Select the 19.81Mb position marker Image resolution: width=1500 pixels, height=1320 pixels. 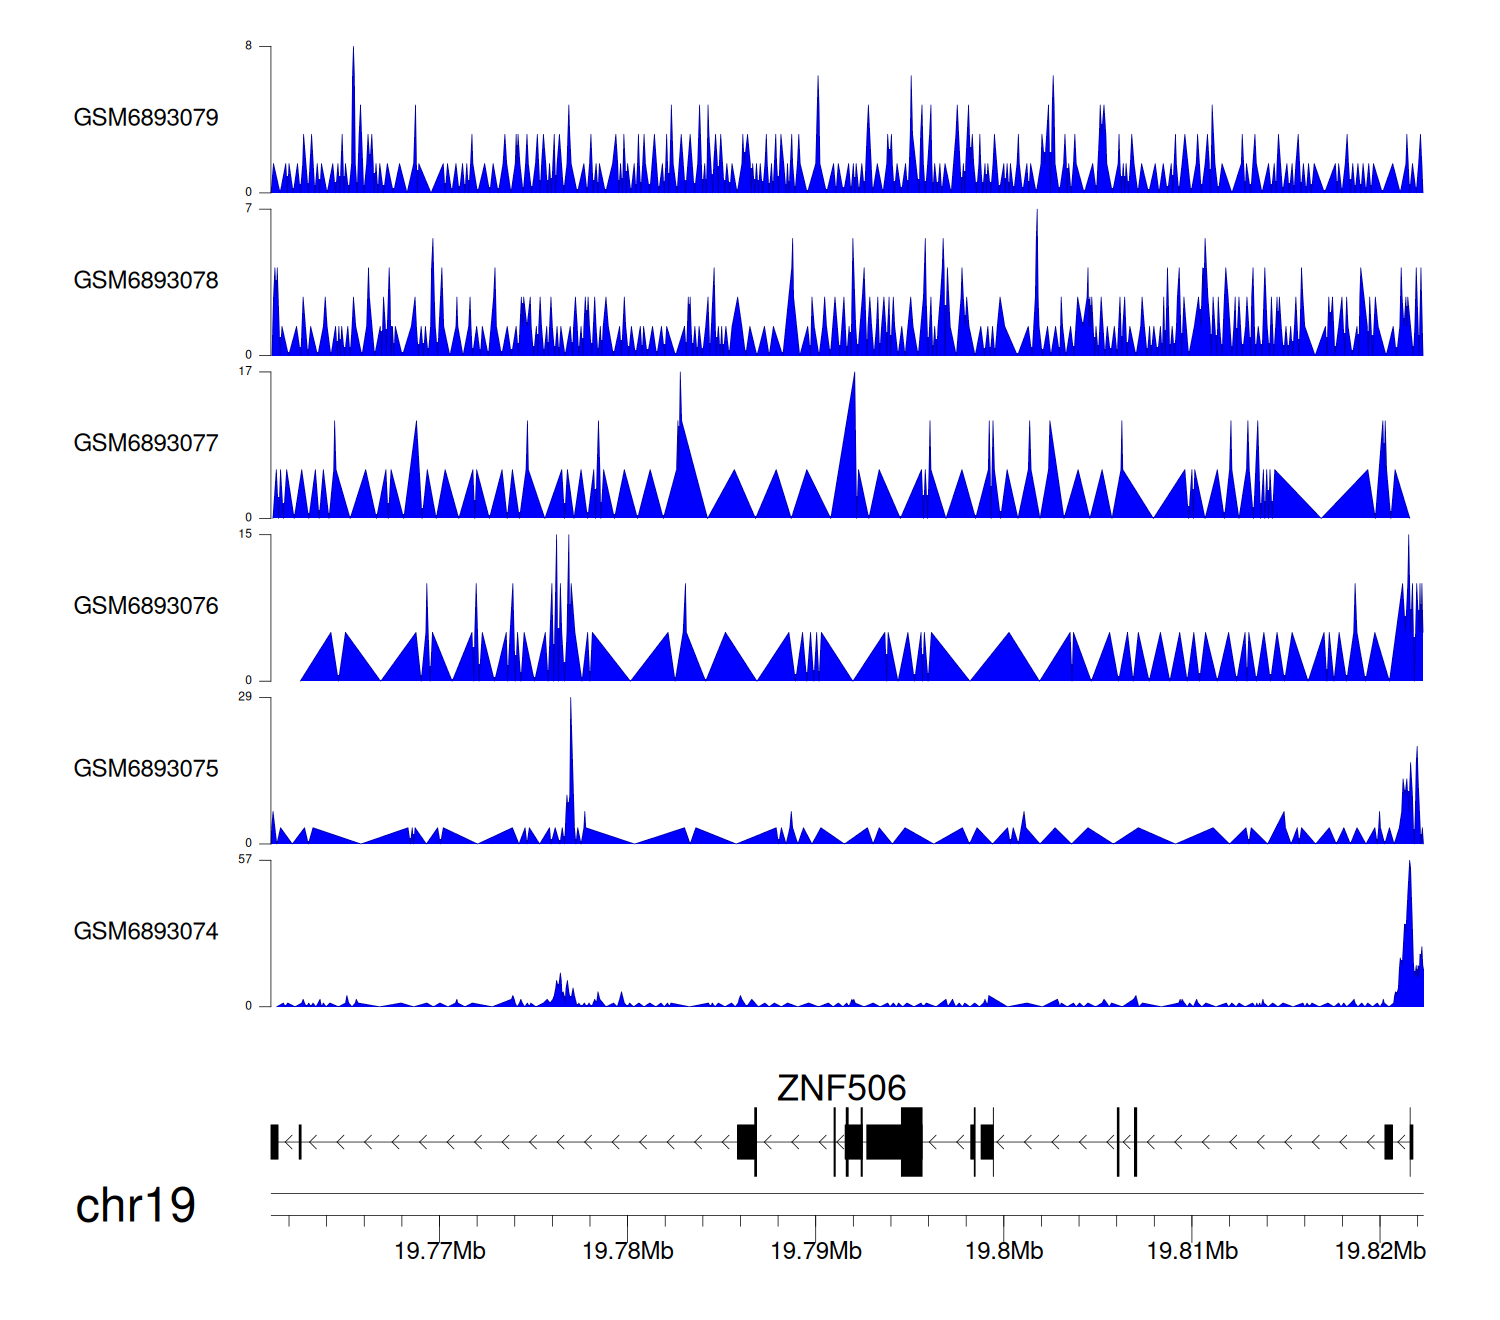coord(1191,1251)
